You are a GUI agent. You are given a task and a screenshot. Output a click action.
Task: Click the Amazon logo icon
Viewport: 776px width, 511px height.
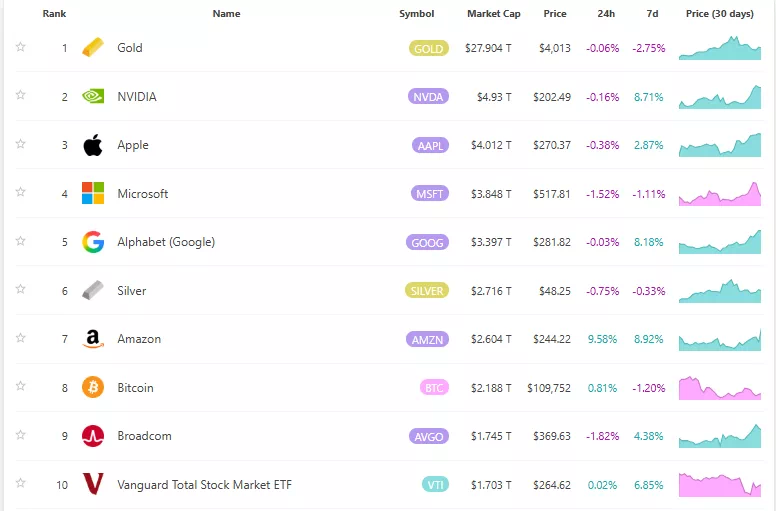pos(92,339)
